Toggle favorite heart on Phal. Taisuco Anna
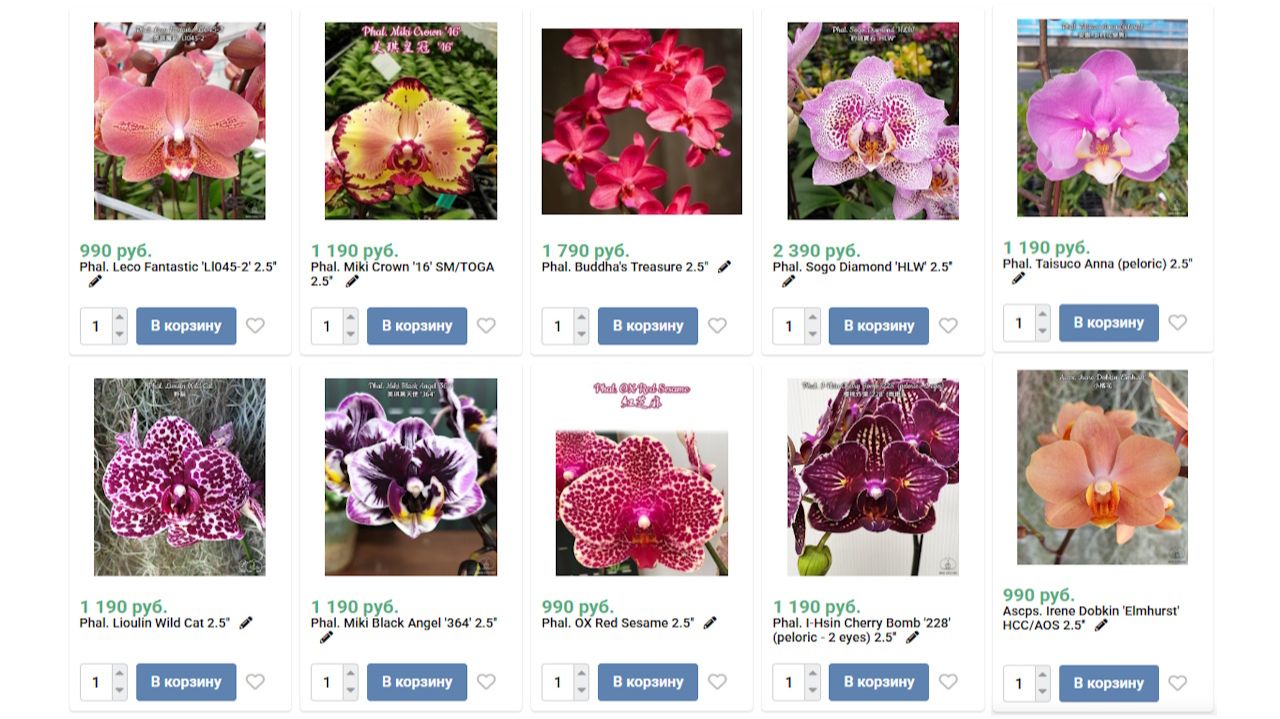The width and height of the screenshot is (1280, 719). tap(1178, 322)
